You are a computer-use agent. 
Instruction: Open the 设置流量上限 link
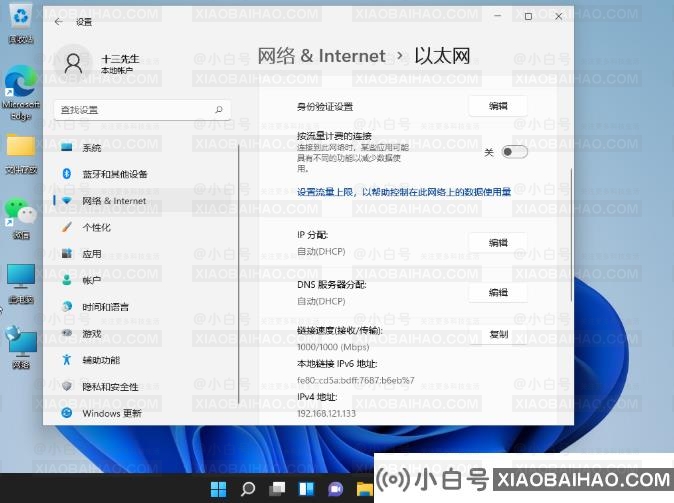tap(404, 192)
